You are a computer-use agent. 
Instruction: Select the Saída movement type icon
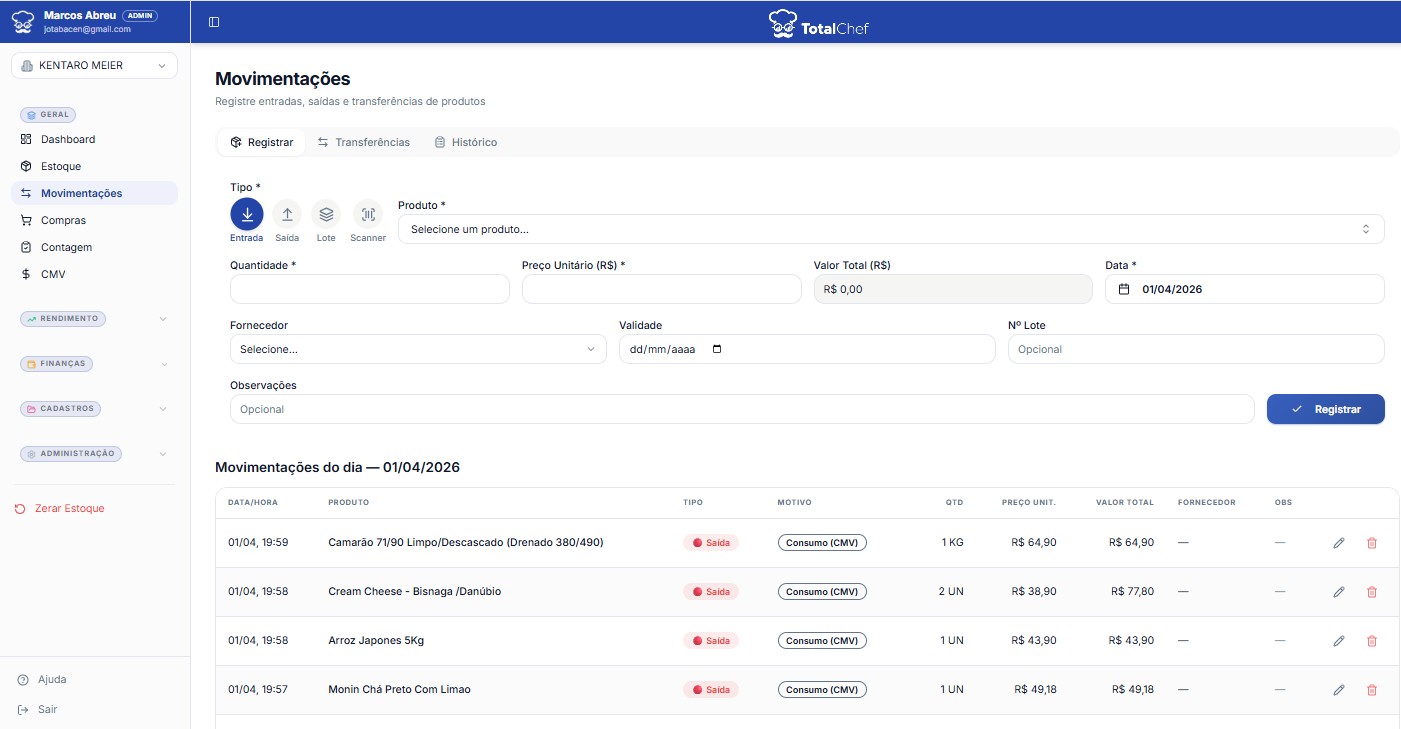point(287,214)
